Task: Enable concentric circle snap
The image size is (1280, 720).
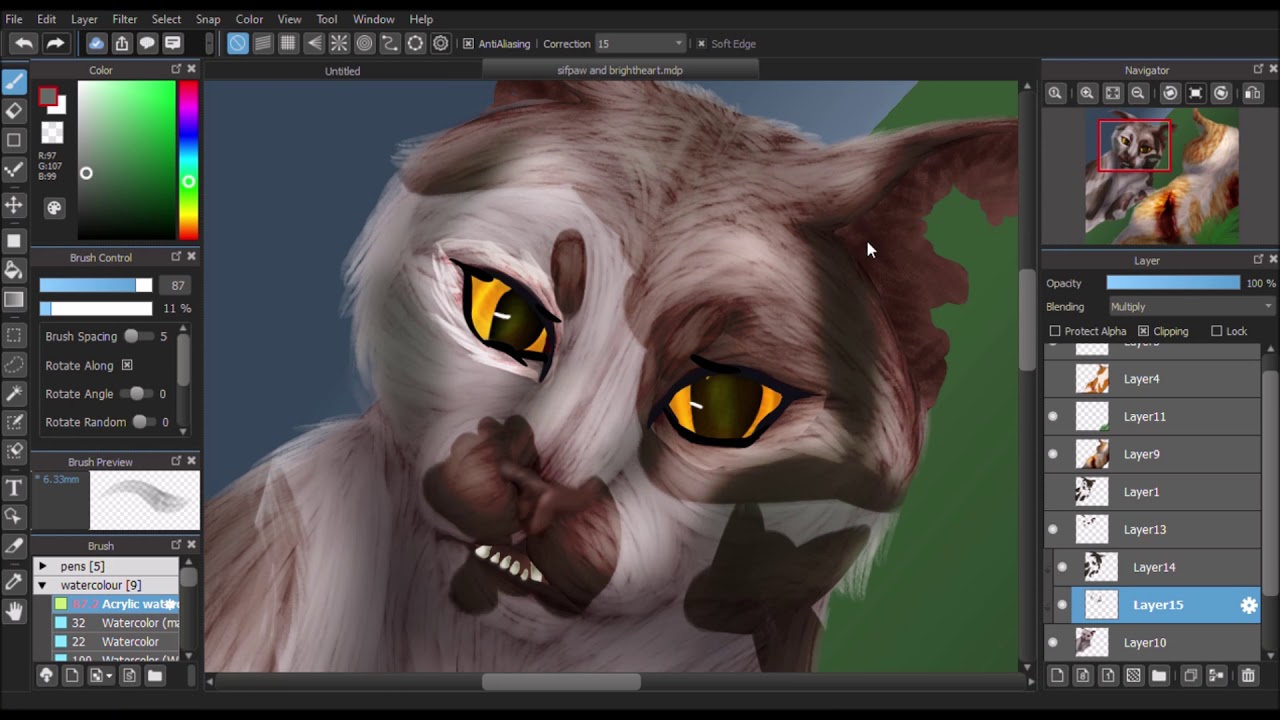Action: click(x=364, y=43)
